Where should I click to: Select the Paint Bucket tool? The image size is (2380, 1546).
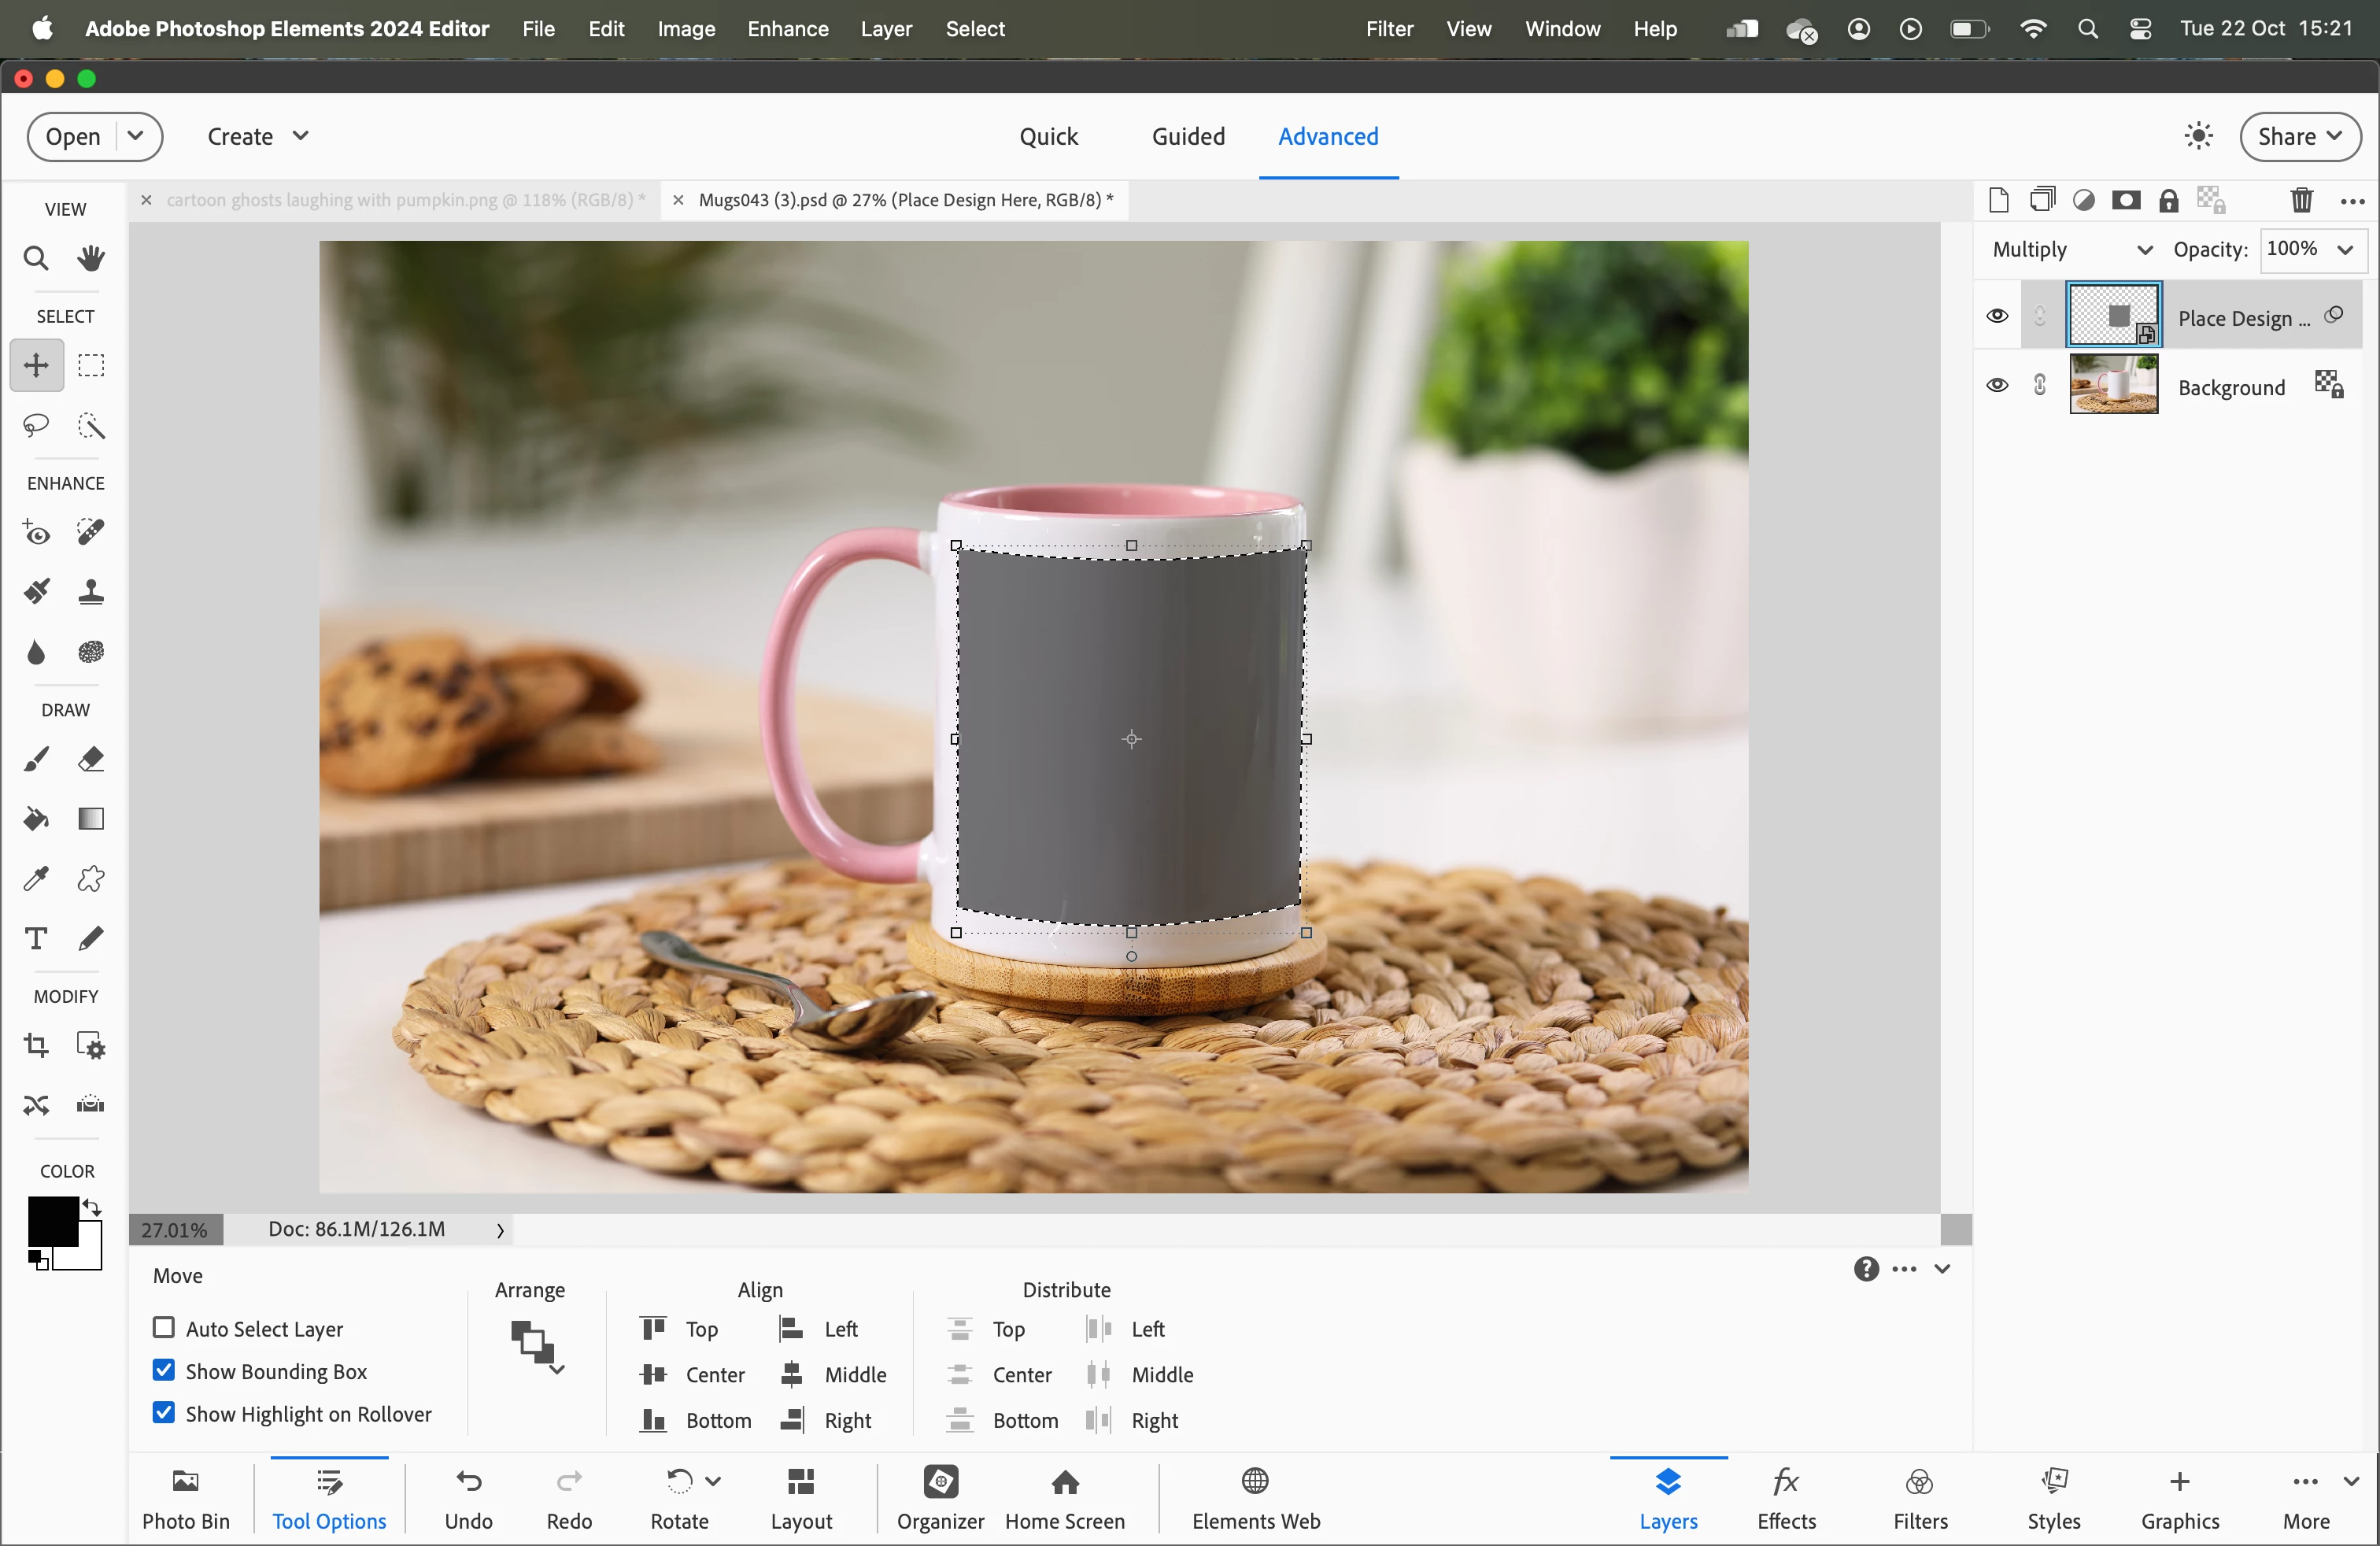36,819
